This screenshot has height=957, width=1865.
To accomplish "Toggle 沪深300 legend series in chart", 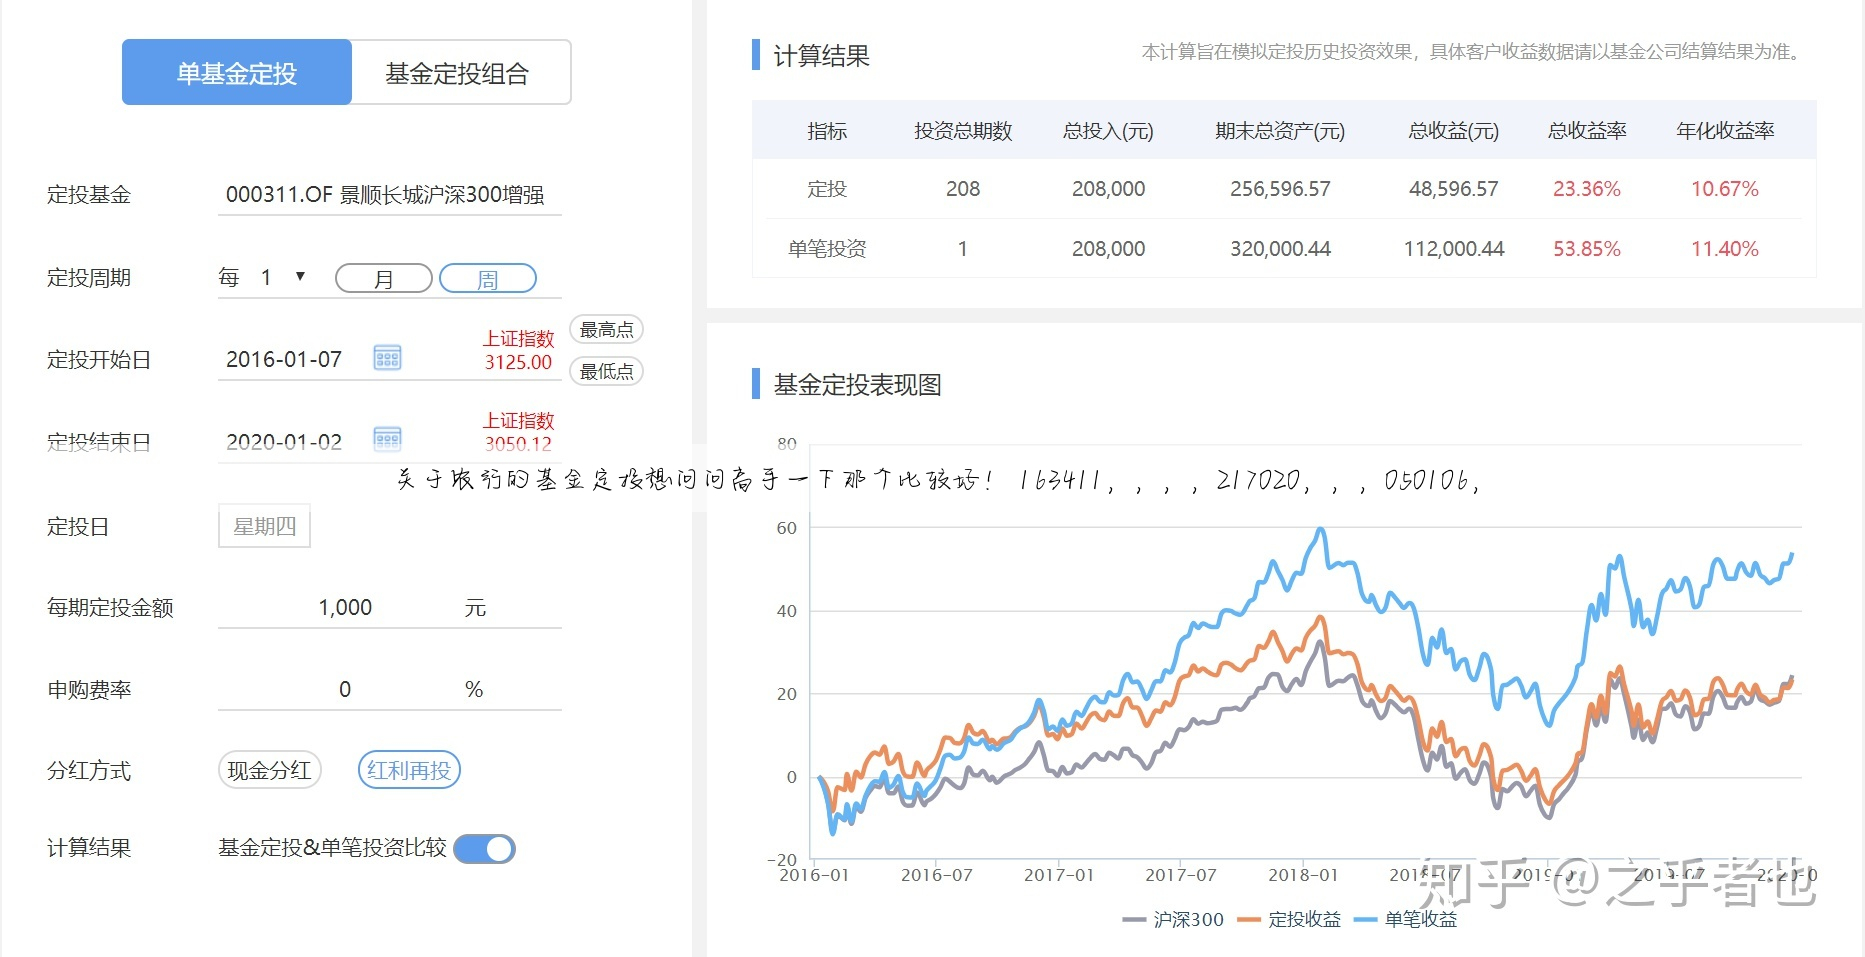I will pos(1173,919).
